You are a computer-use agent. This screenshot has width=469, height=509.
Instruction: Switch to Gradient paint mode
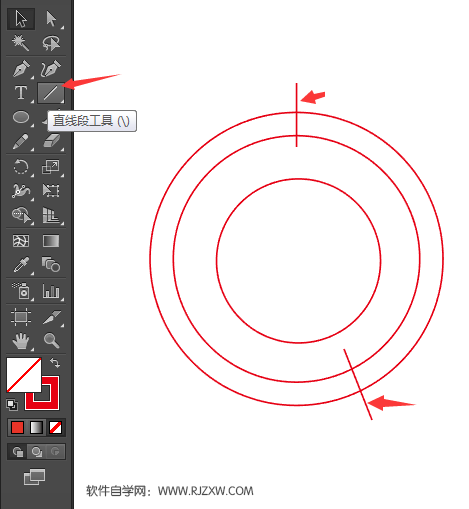coord(36,428)
